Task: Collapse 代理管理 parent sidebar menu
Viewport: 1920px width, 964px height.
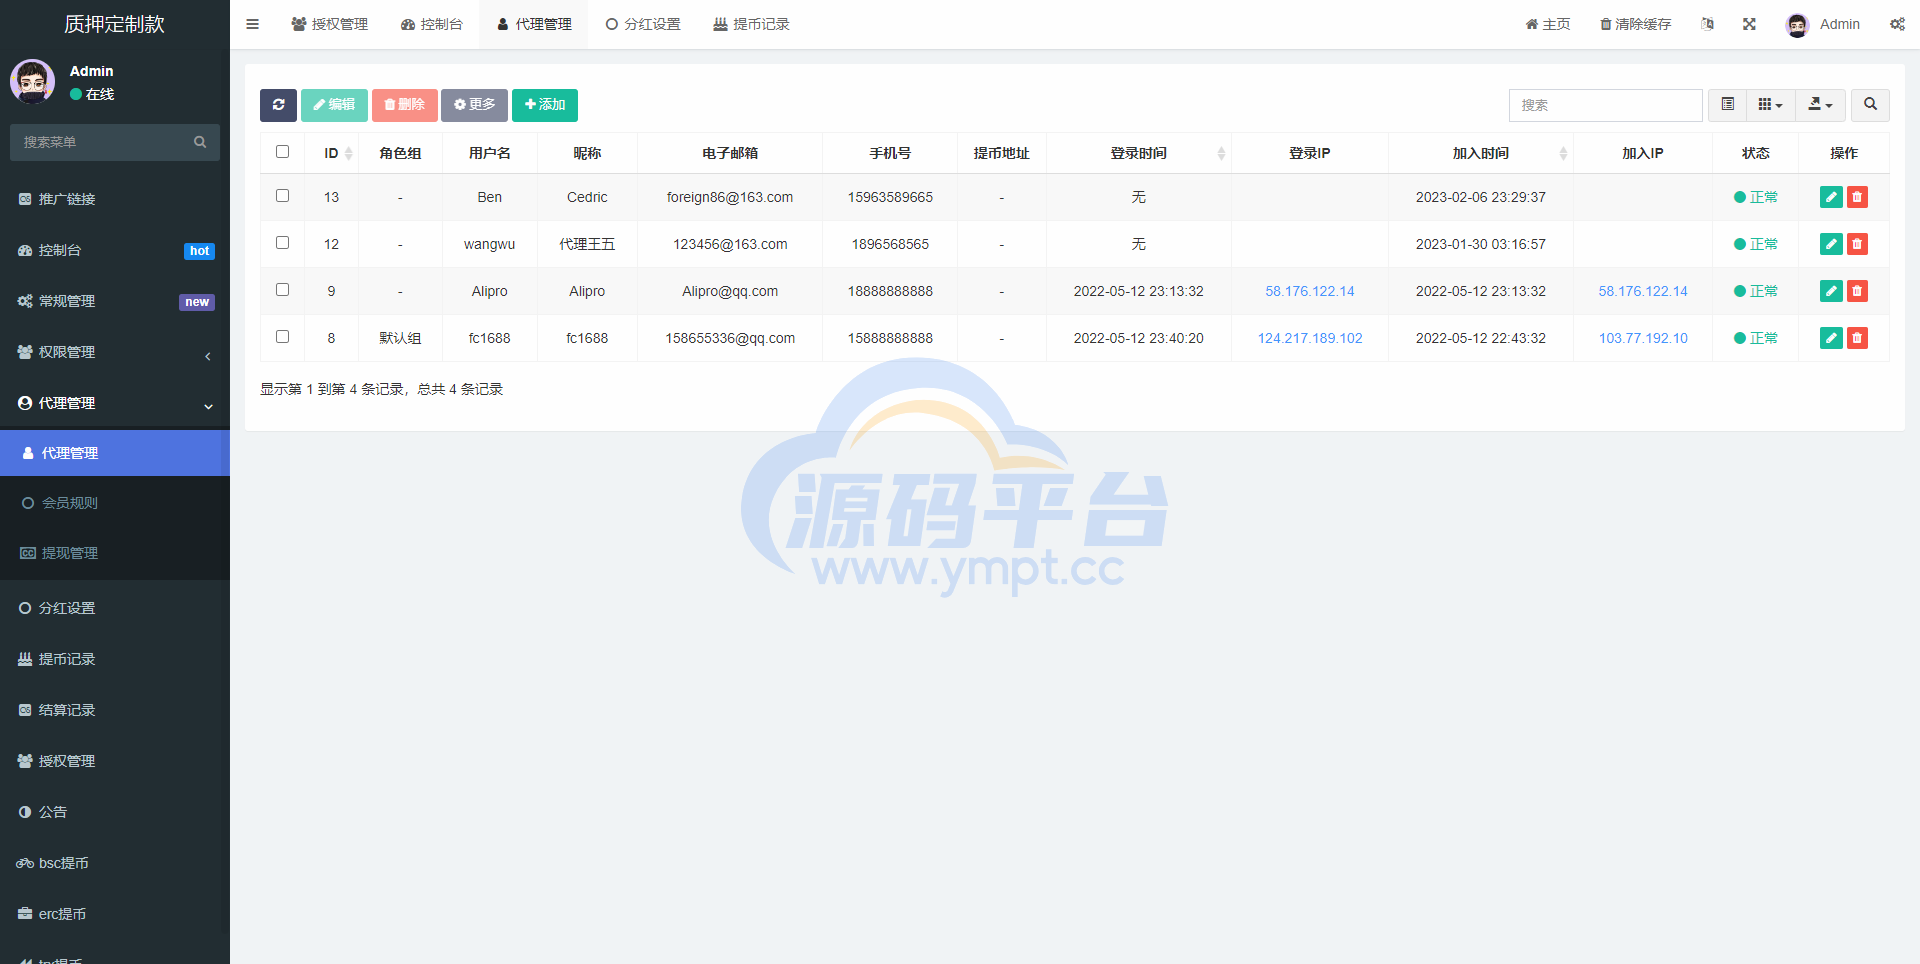Action: (115, 403)
